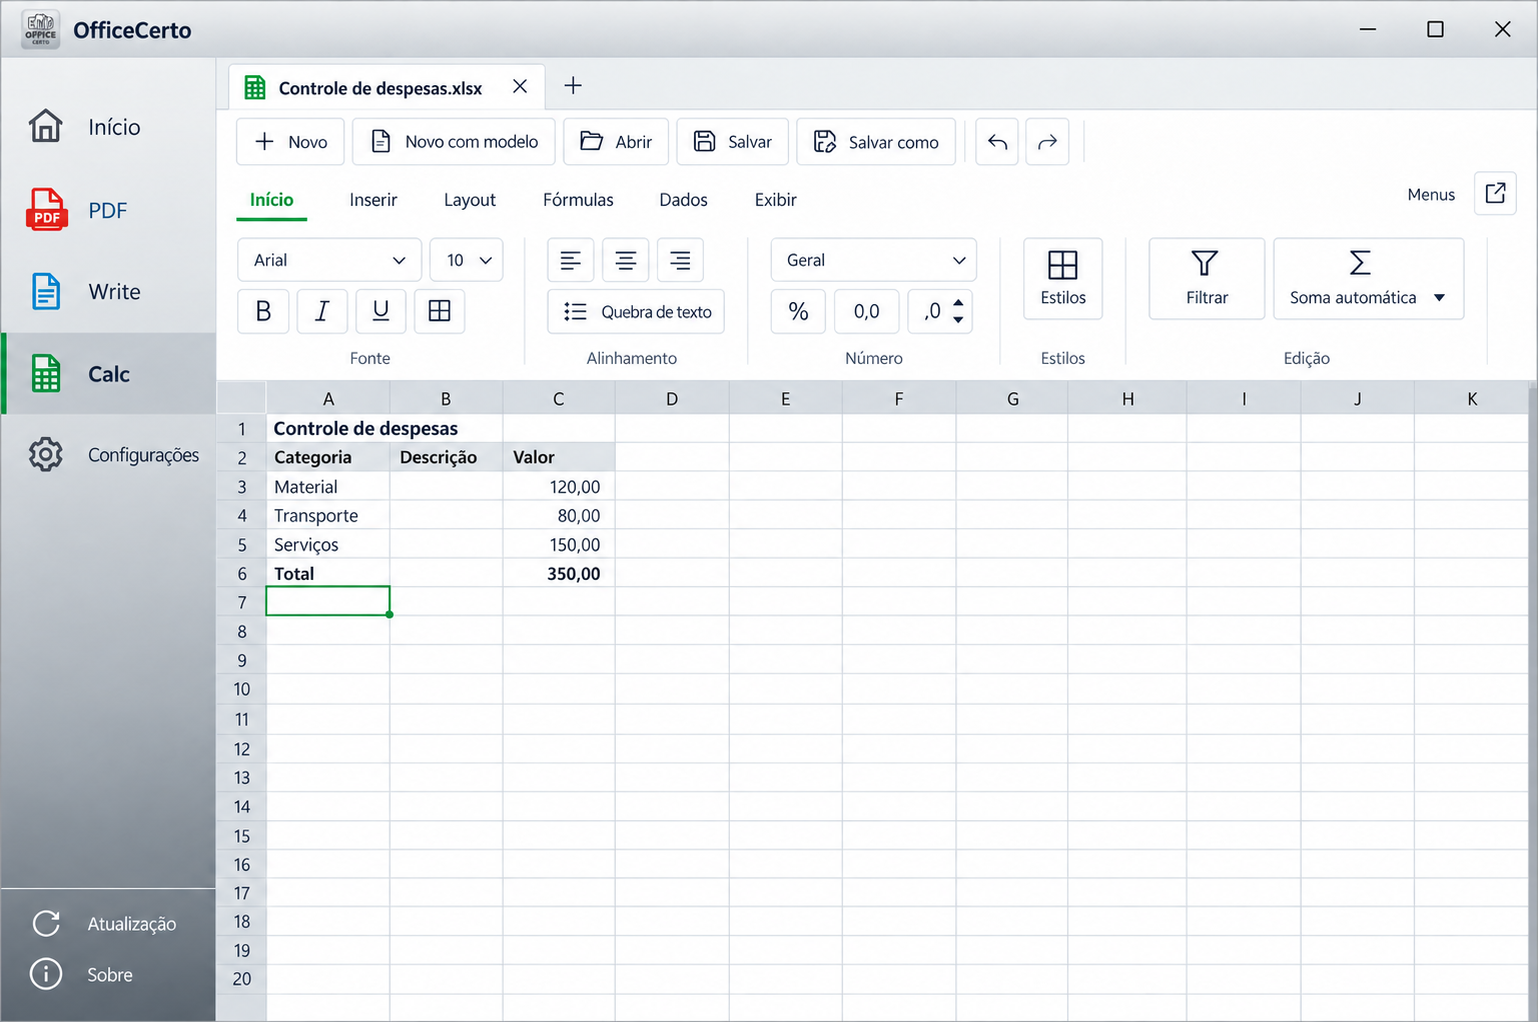Align text to the right
The image size is (1538, 1022).
pos(680,260)
